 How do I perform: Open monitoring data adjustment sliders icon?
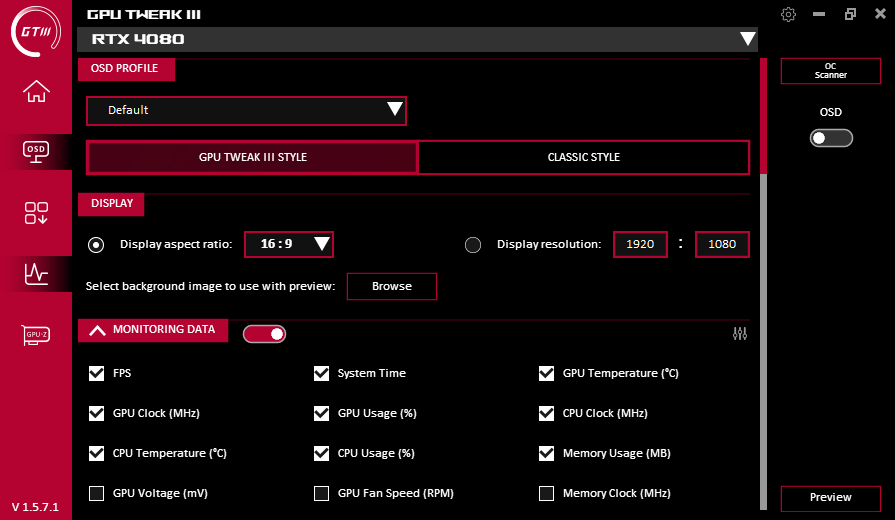tap(740, 333)
